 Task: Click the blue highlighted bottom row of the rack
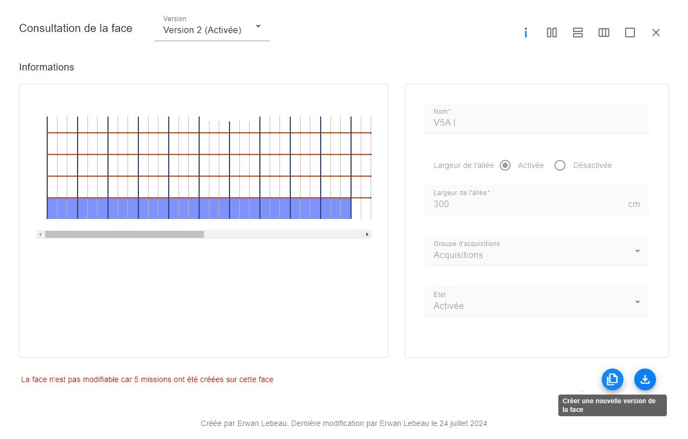(199, 208)
